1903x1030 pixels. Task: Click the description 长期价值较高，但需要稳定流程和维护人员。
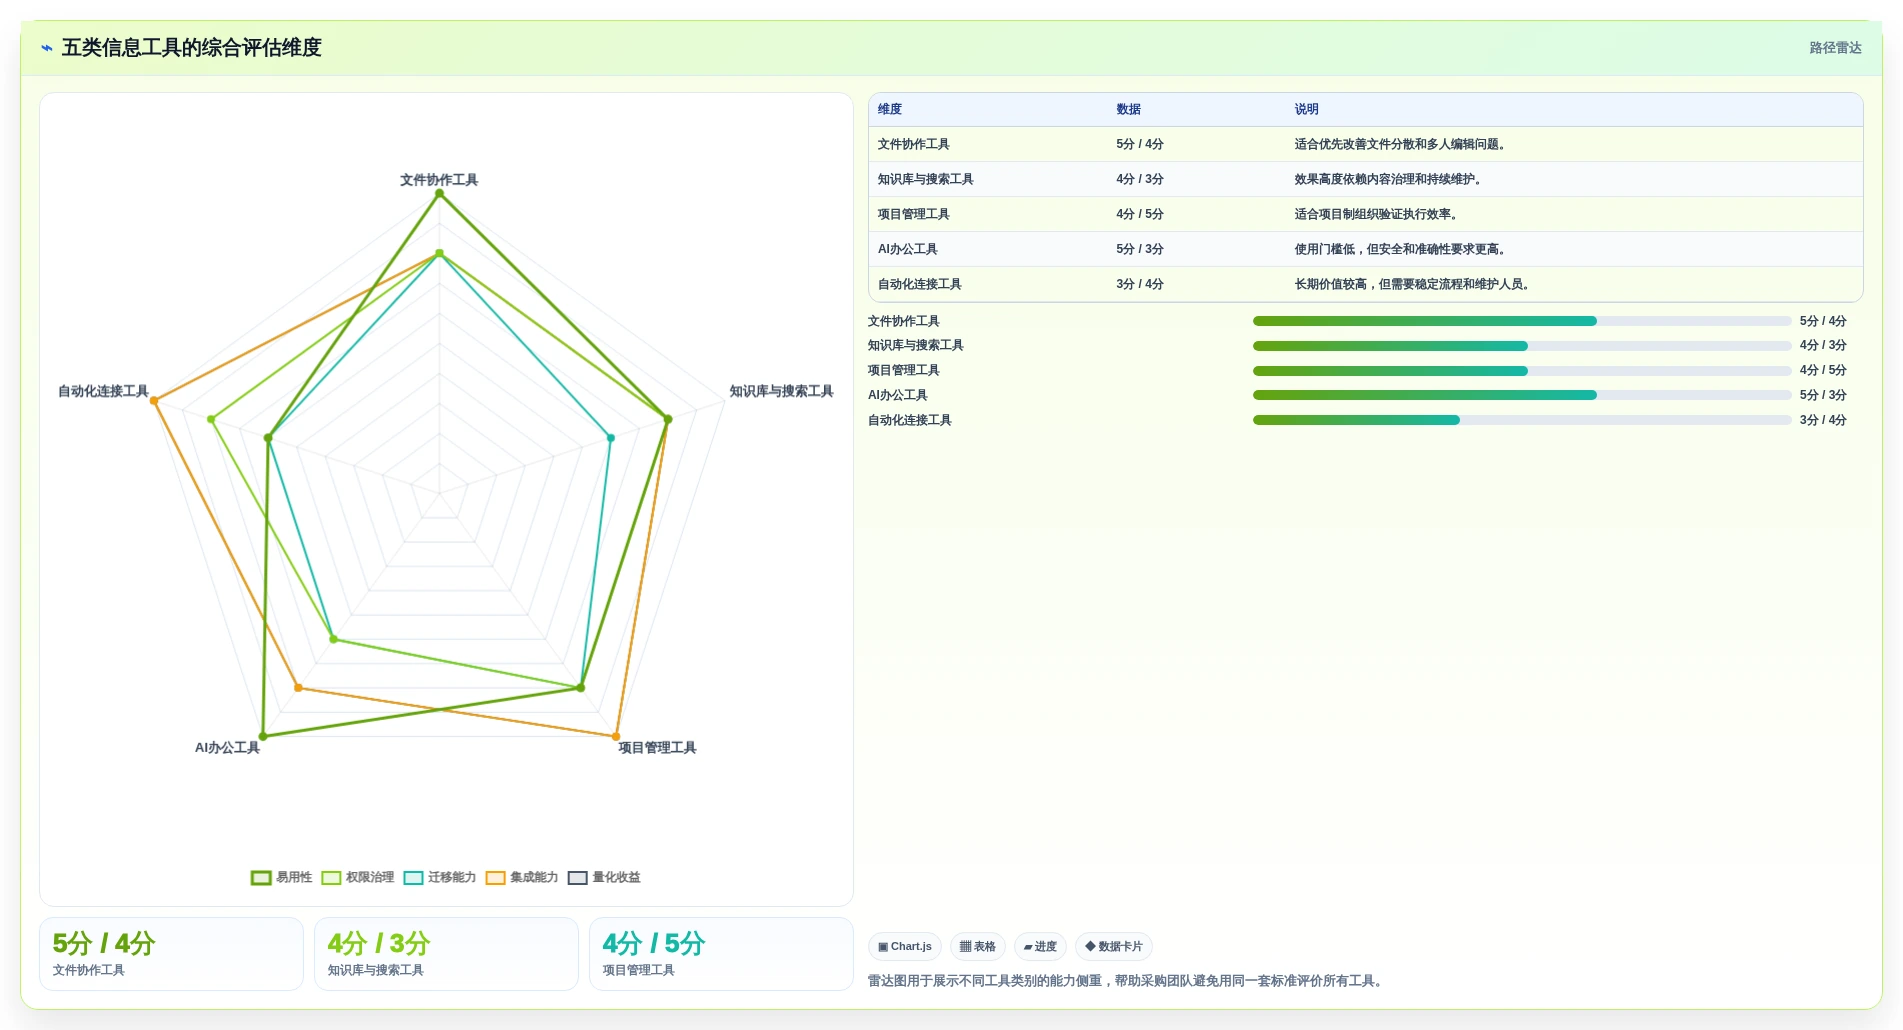pos(1412,284)
